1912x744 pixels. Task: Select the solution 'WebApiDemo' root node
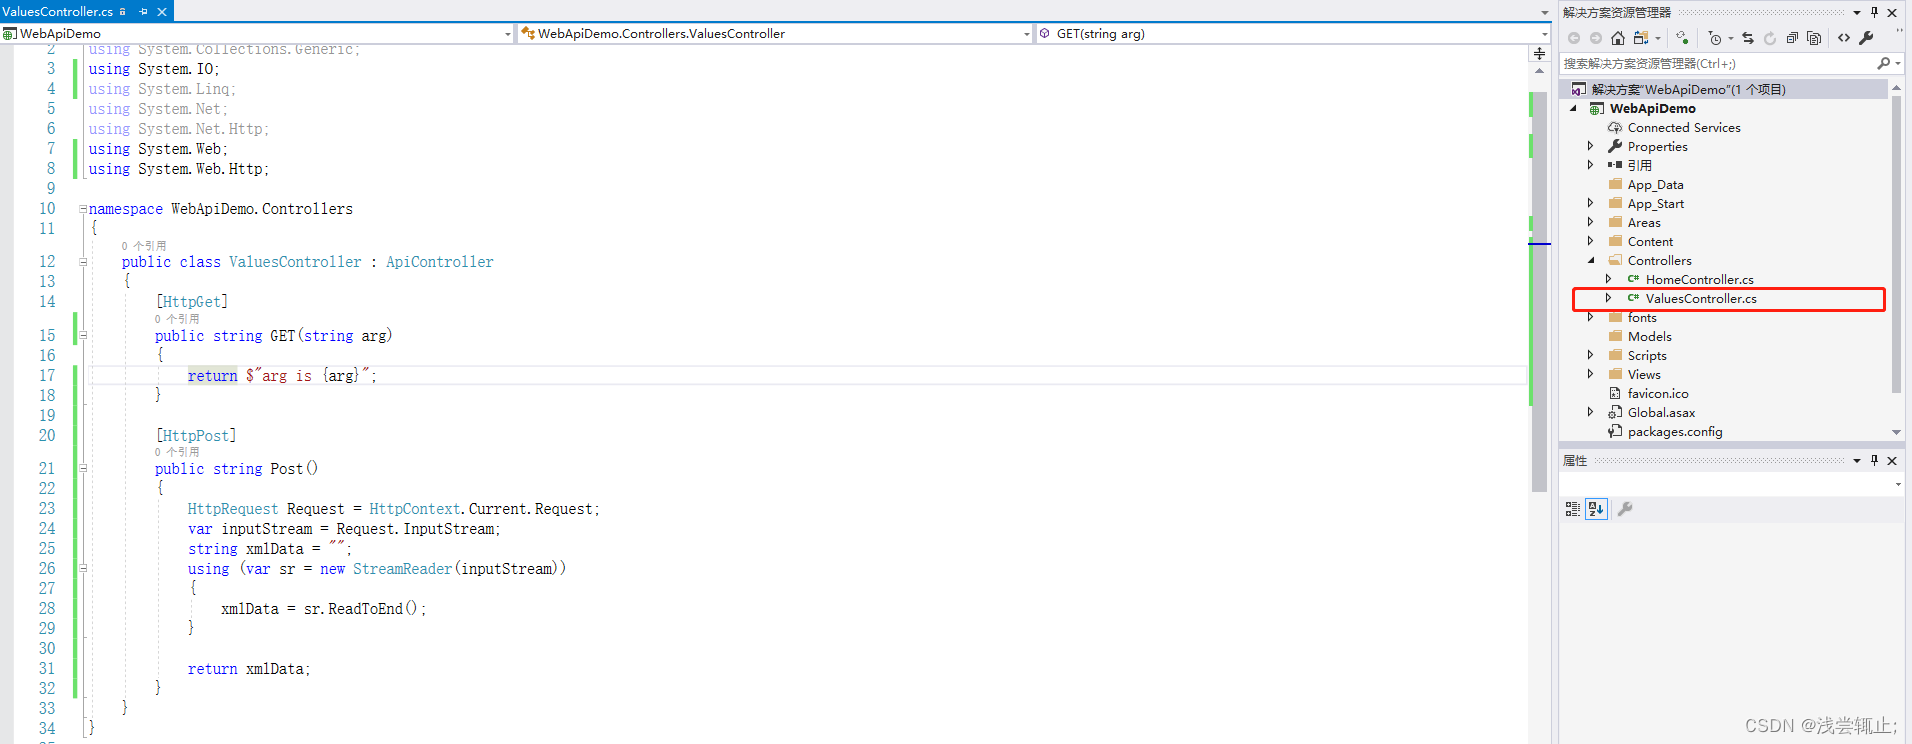[1688, 89]
